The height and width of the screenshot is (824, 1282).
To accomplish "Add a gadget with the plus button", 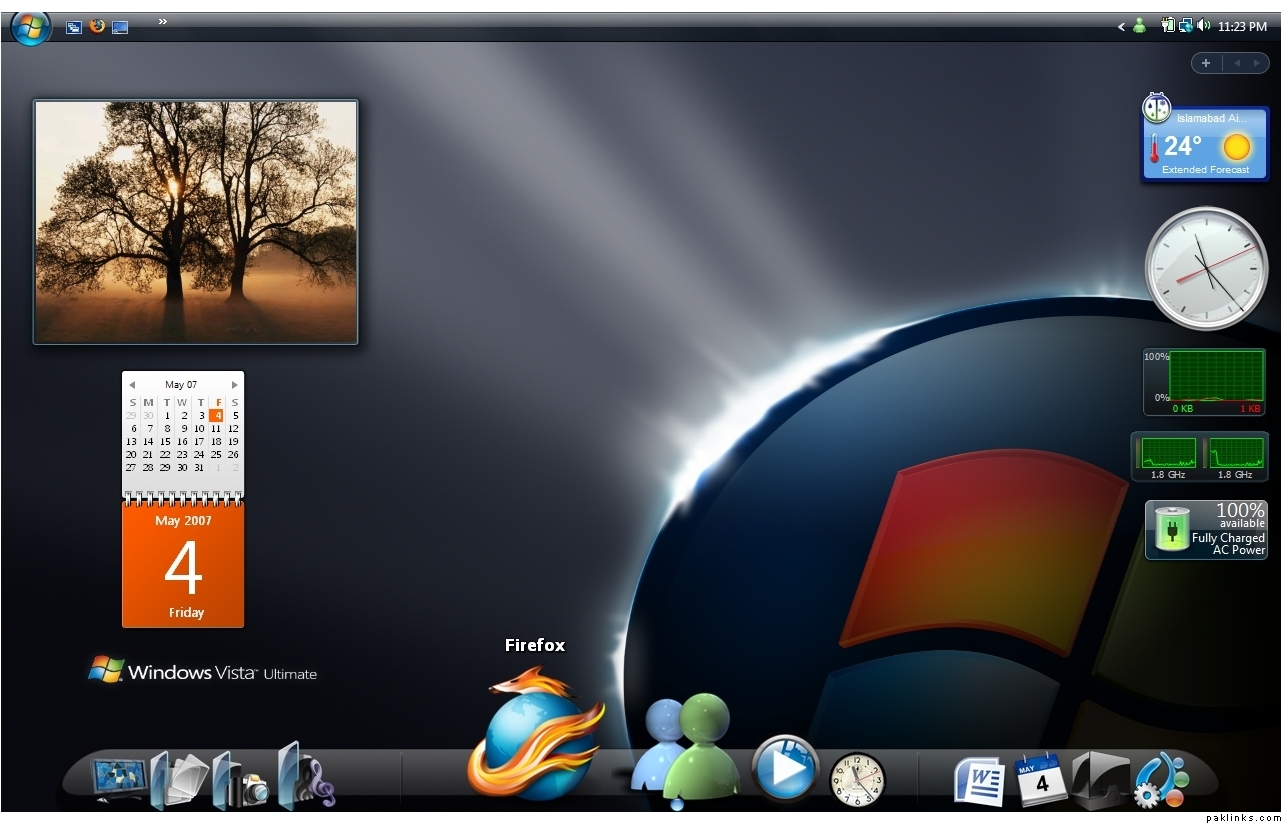I will pos(1206,63).
